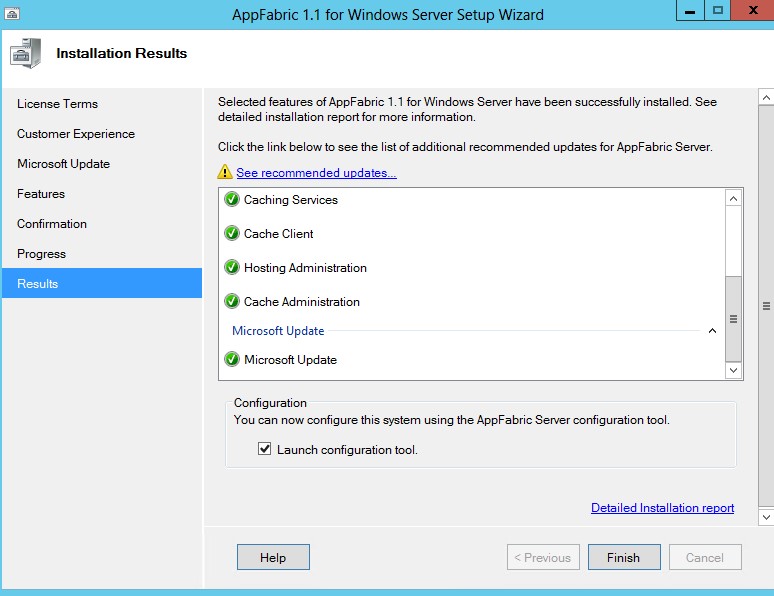Image resolution: width=774 pixels, height=596 pixels.
Task: Click the results list scrollbar thumb
Action: pyautogui.click(x=734, y=319)
